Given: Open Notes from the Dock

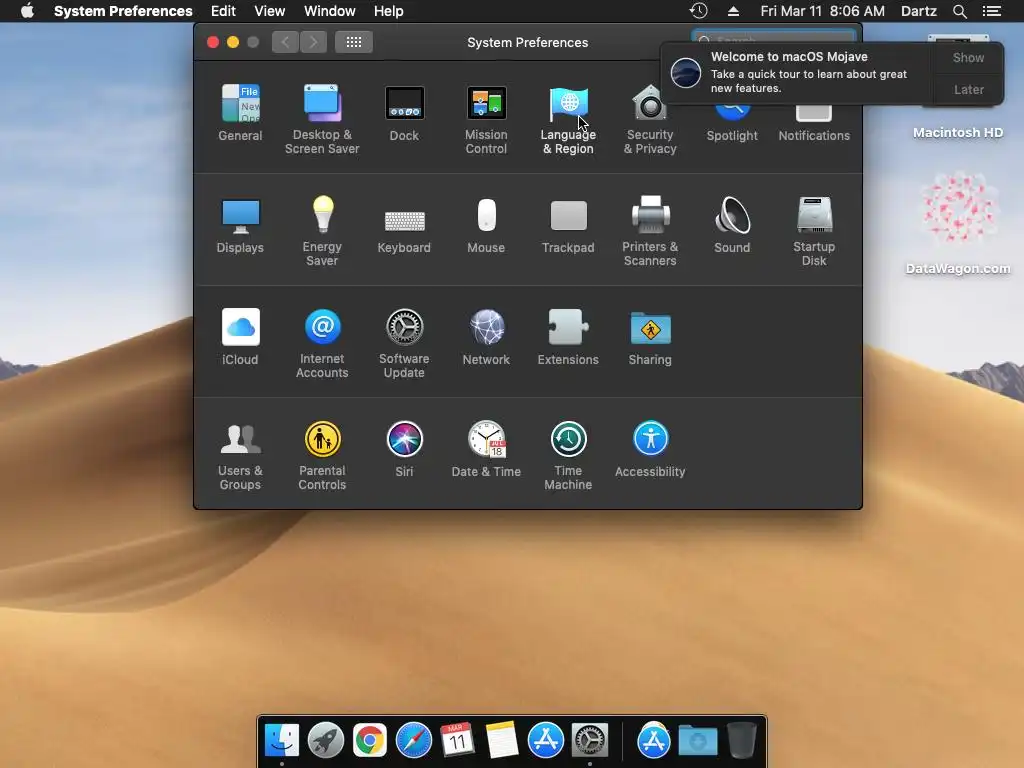Looking at the screenshot, I should pos(502,741).
